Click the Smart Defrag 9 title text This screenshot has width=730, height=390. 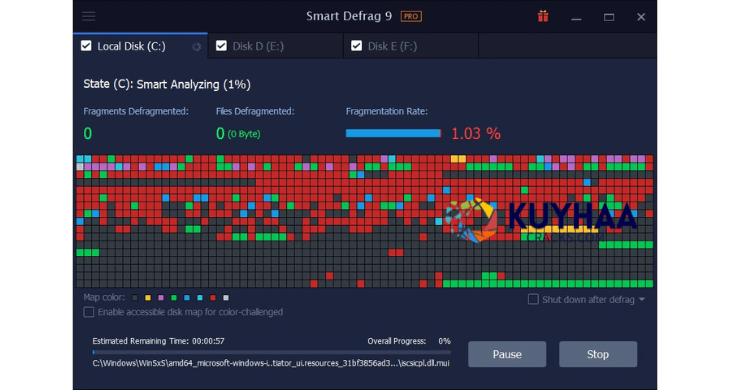[x=349, y=16]
